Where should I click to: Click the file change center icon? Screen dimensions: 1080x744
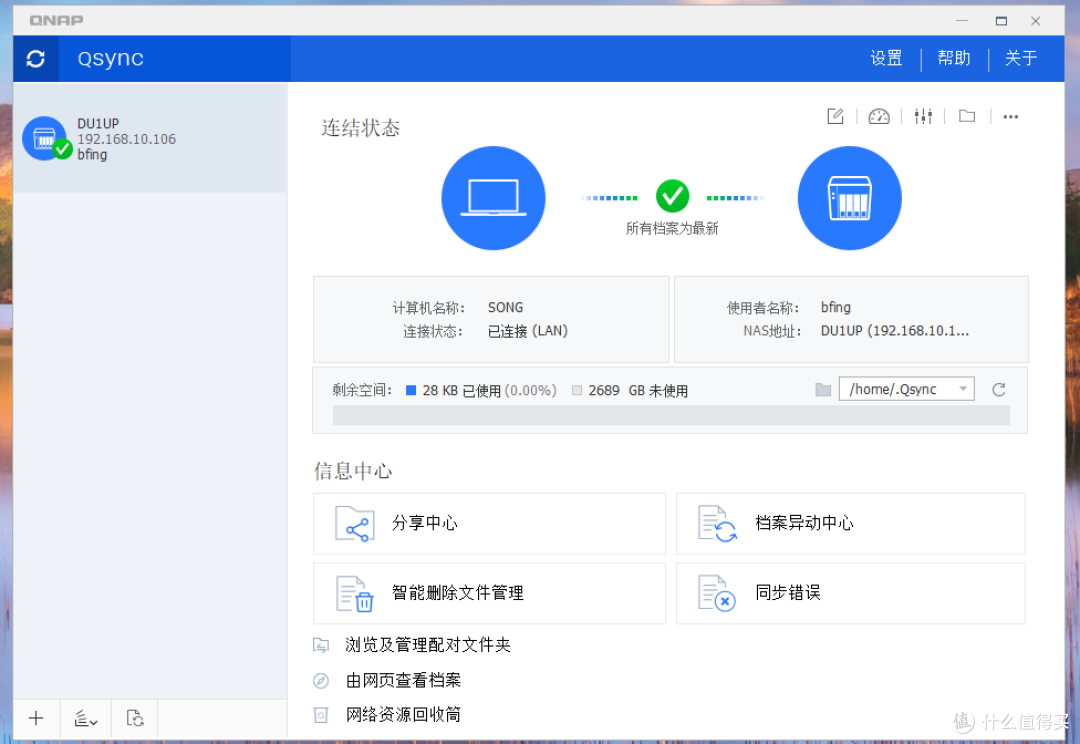click(x=717, y=524)
